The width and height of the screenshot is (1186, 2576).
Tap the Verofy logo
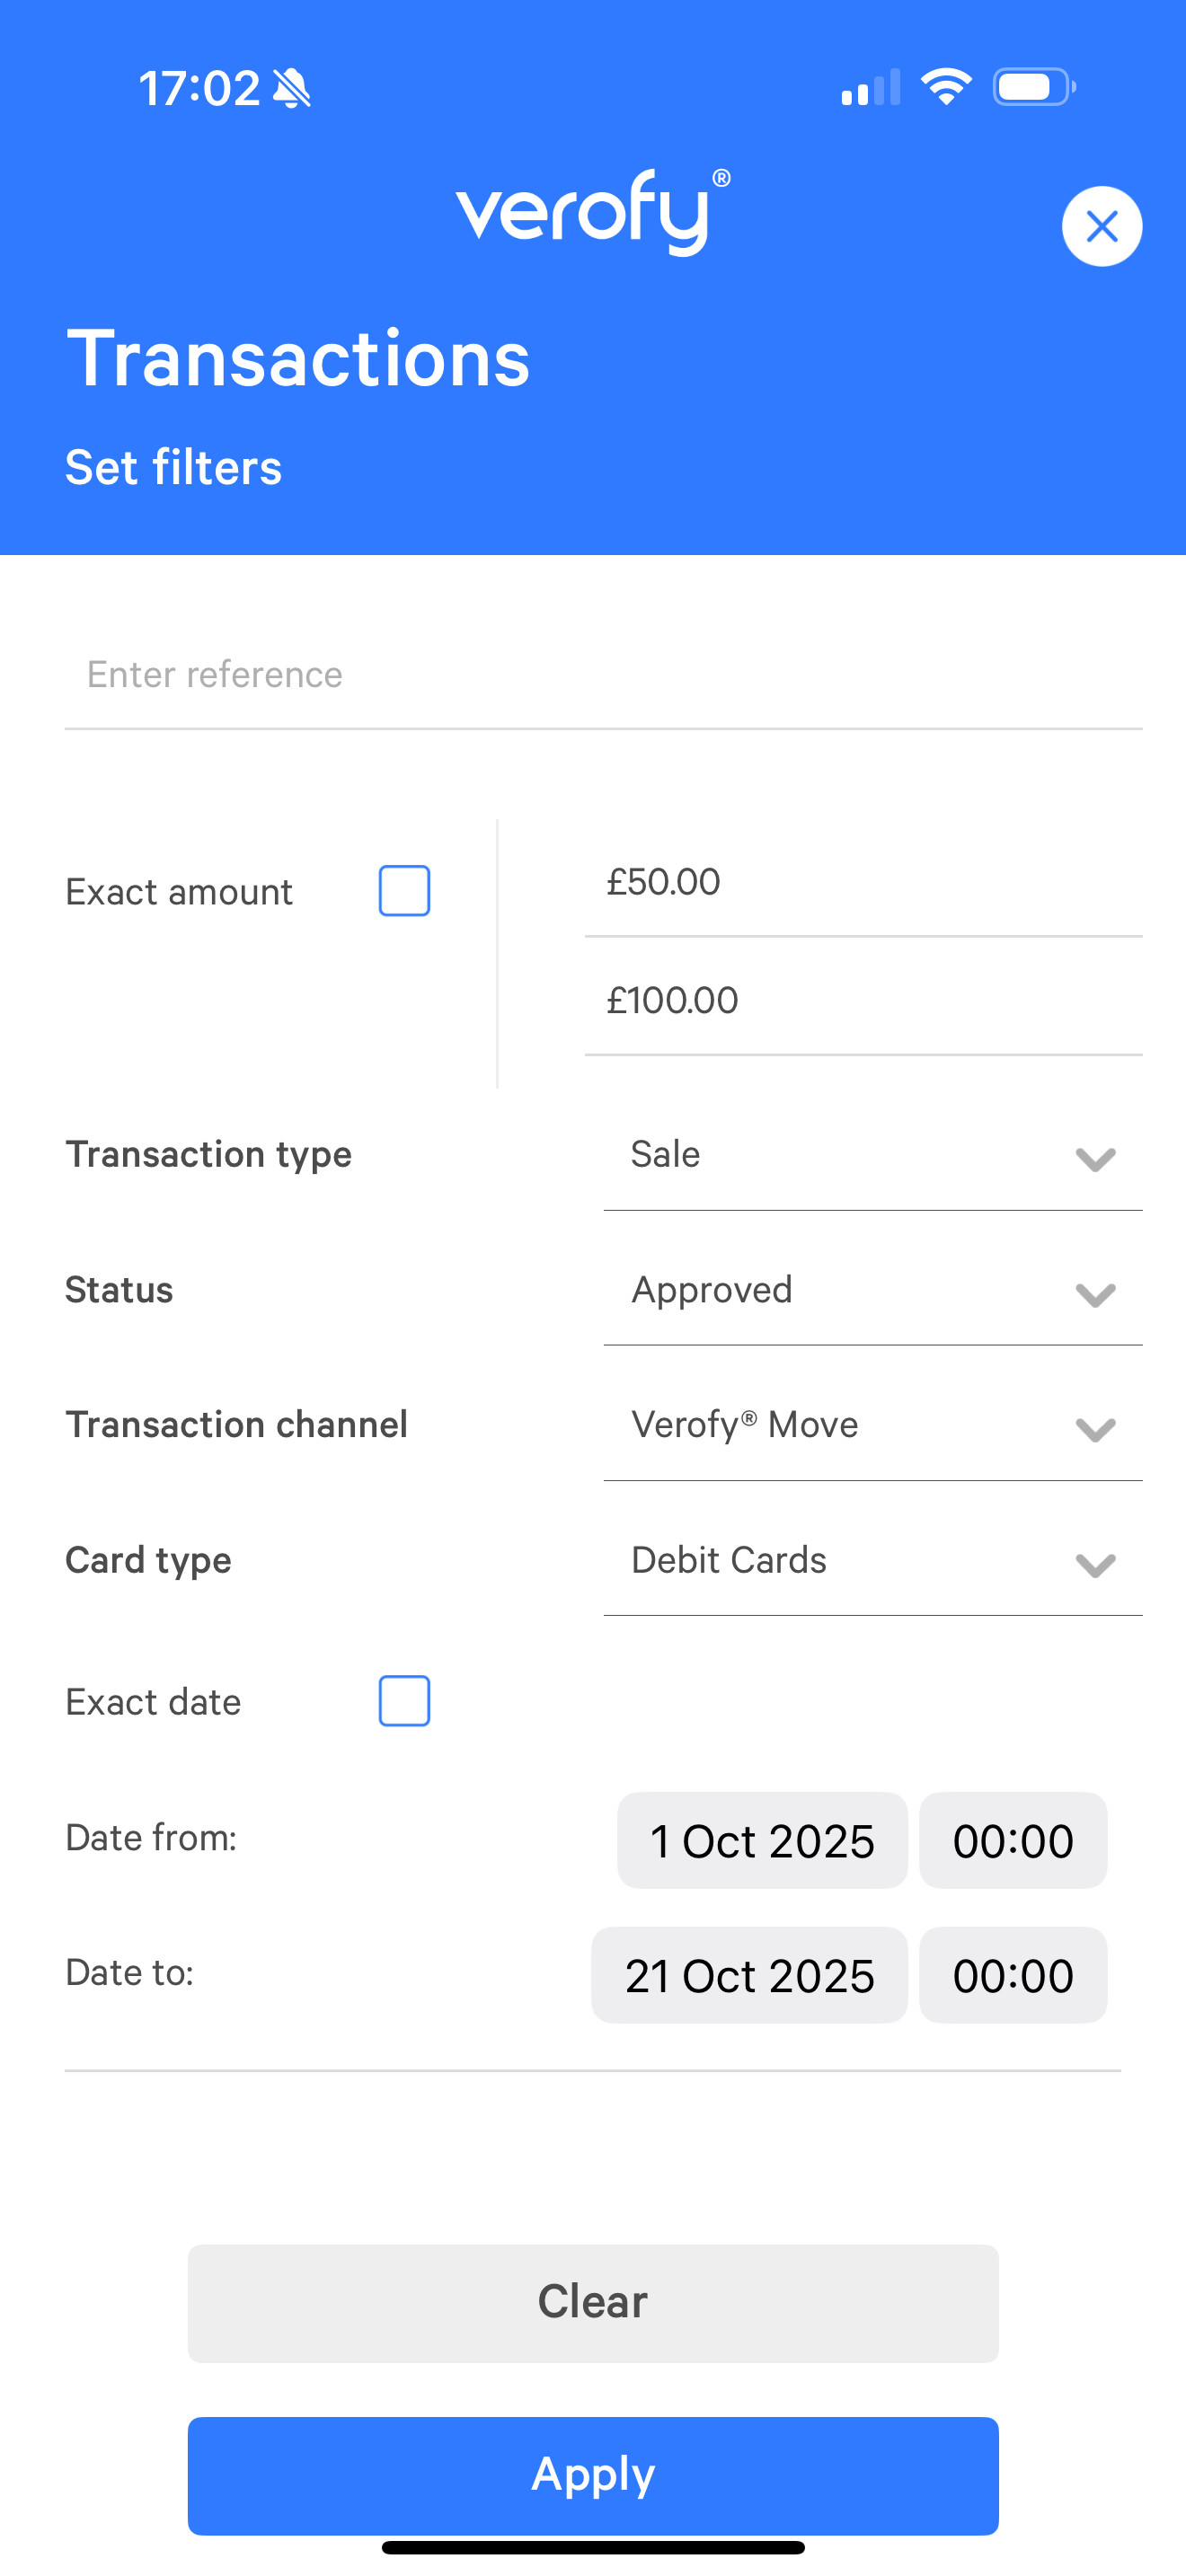coord(593,211)
